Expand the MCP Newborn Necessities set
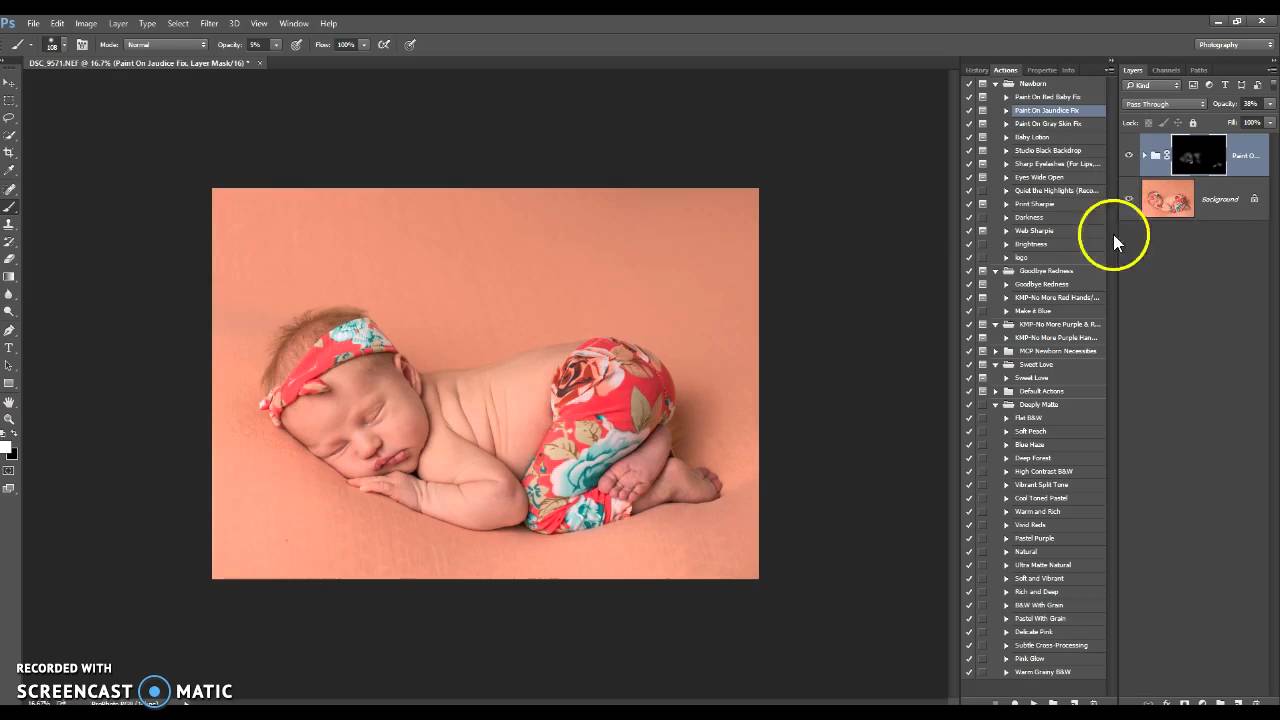This screenshot has width=1280, height=720. click(995, 351)
